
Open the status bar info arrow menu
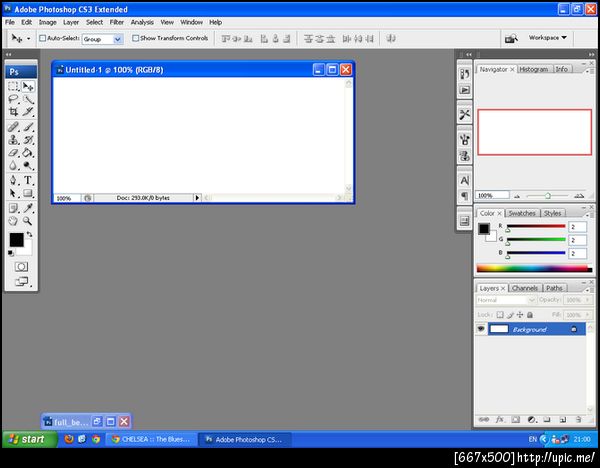[197, 198]
